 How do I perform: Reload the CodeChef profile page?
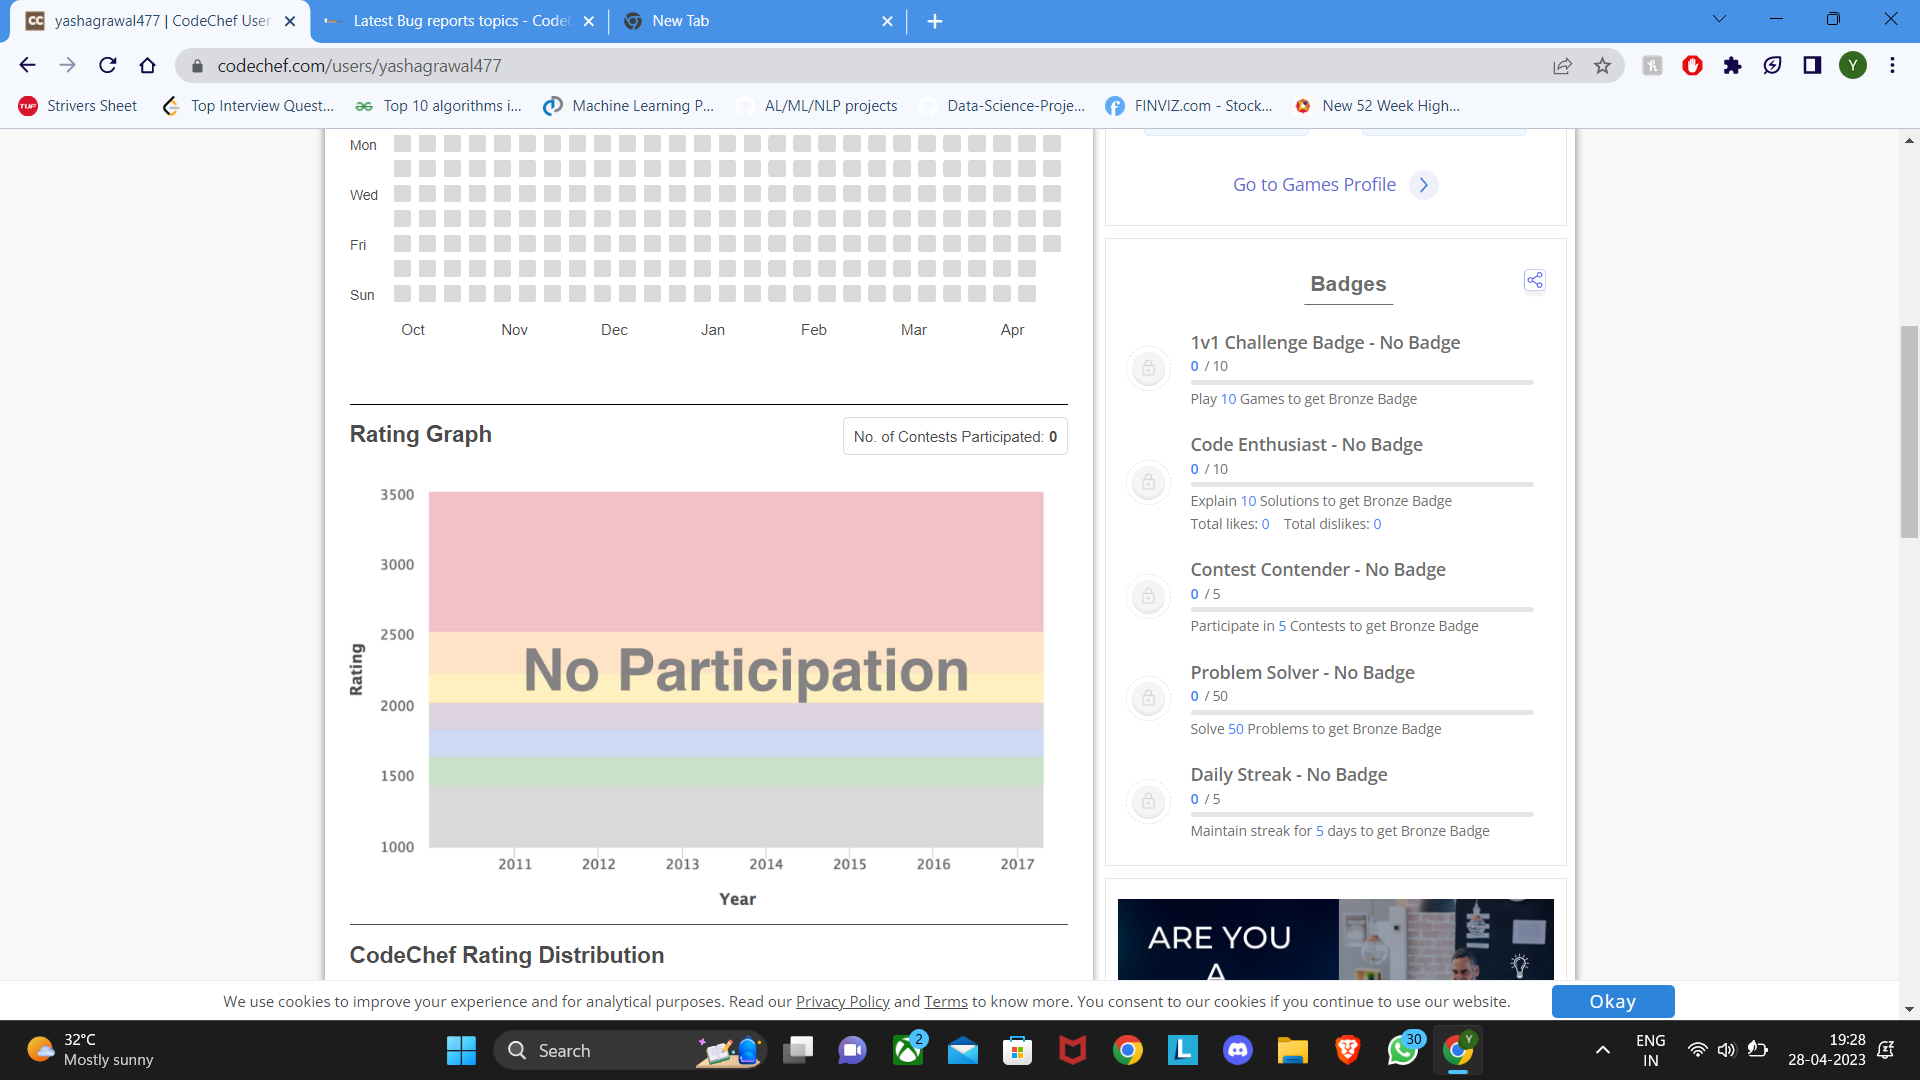[x=108, y=66]
